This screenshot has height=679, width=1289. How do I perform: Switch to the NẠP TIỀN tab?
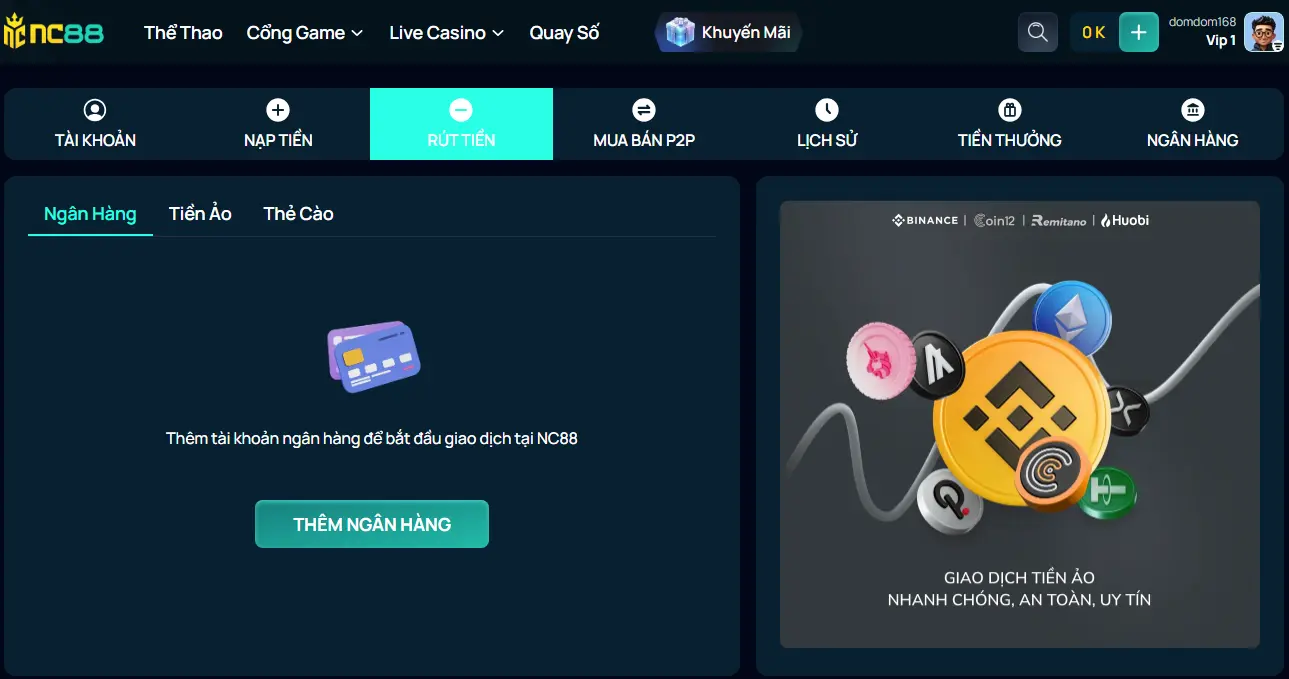coord(278,124)
